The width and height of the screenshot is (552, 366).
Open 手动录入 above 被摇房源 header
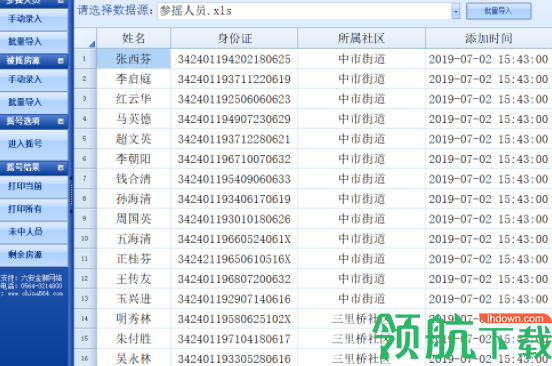click(34, 19)
